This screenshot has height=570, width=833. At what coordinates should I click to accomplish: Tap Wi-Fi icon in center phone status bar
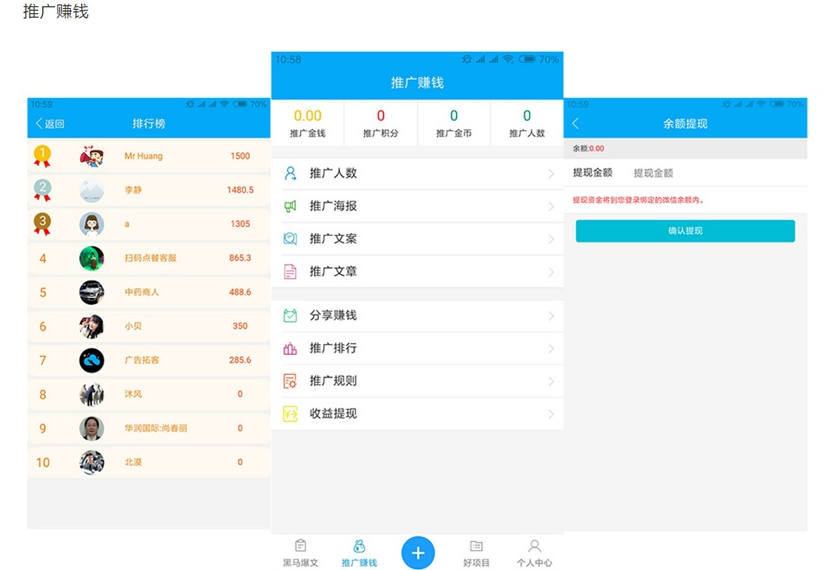(x=508, y=59)
